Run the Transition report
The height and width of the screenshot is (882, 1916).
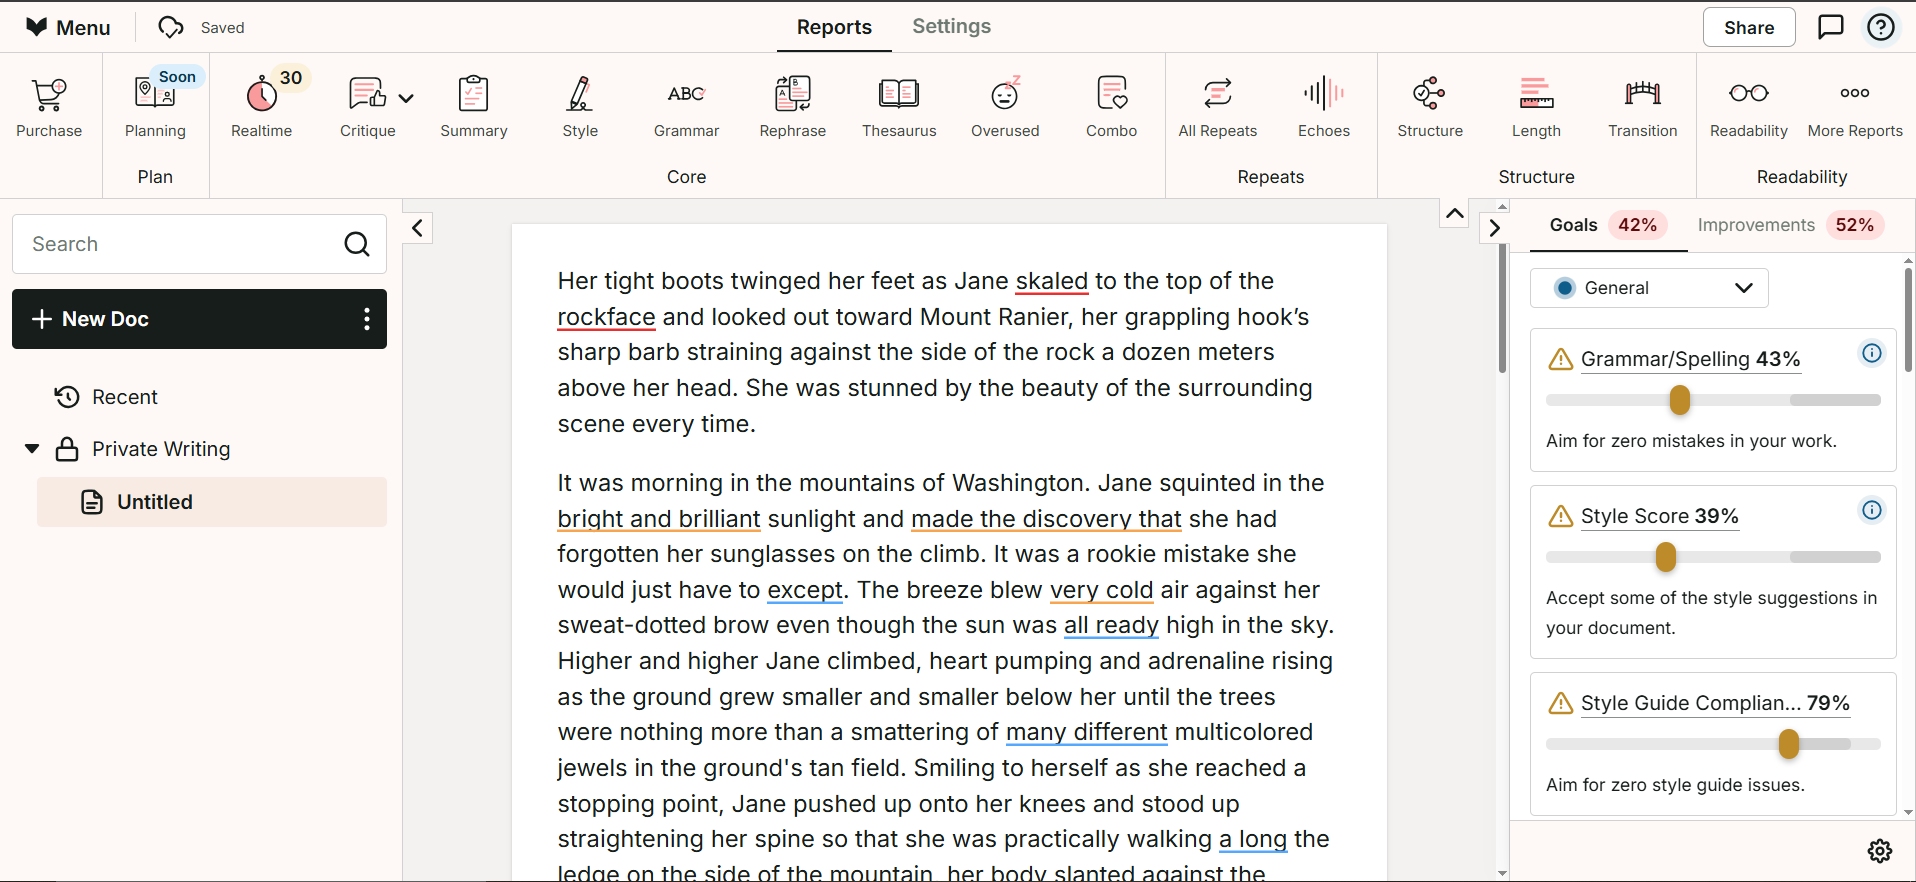click(1643, 107)
